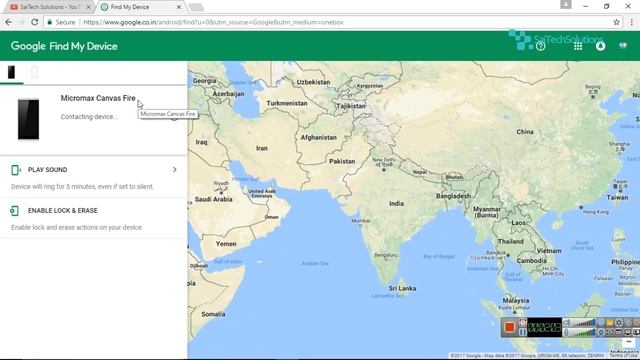Toggle recorder microphone icon
Image resolution: width=640 pixels, height=360 pixels.
pyautogui.click(x=566, y=332)
